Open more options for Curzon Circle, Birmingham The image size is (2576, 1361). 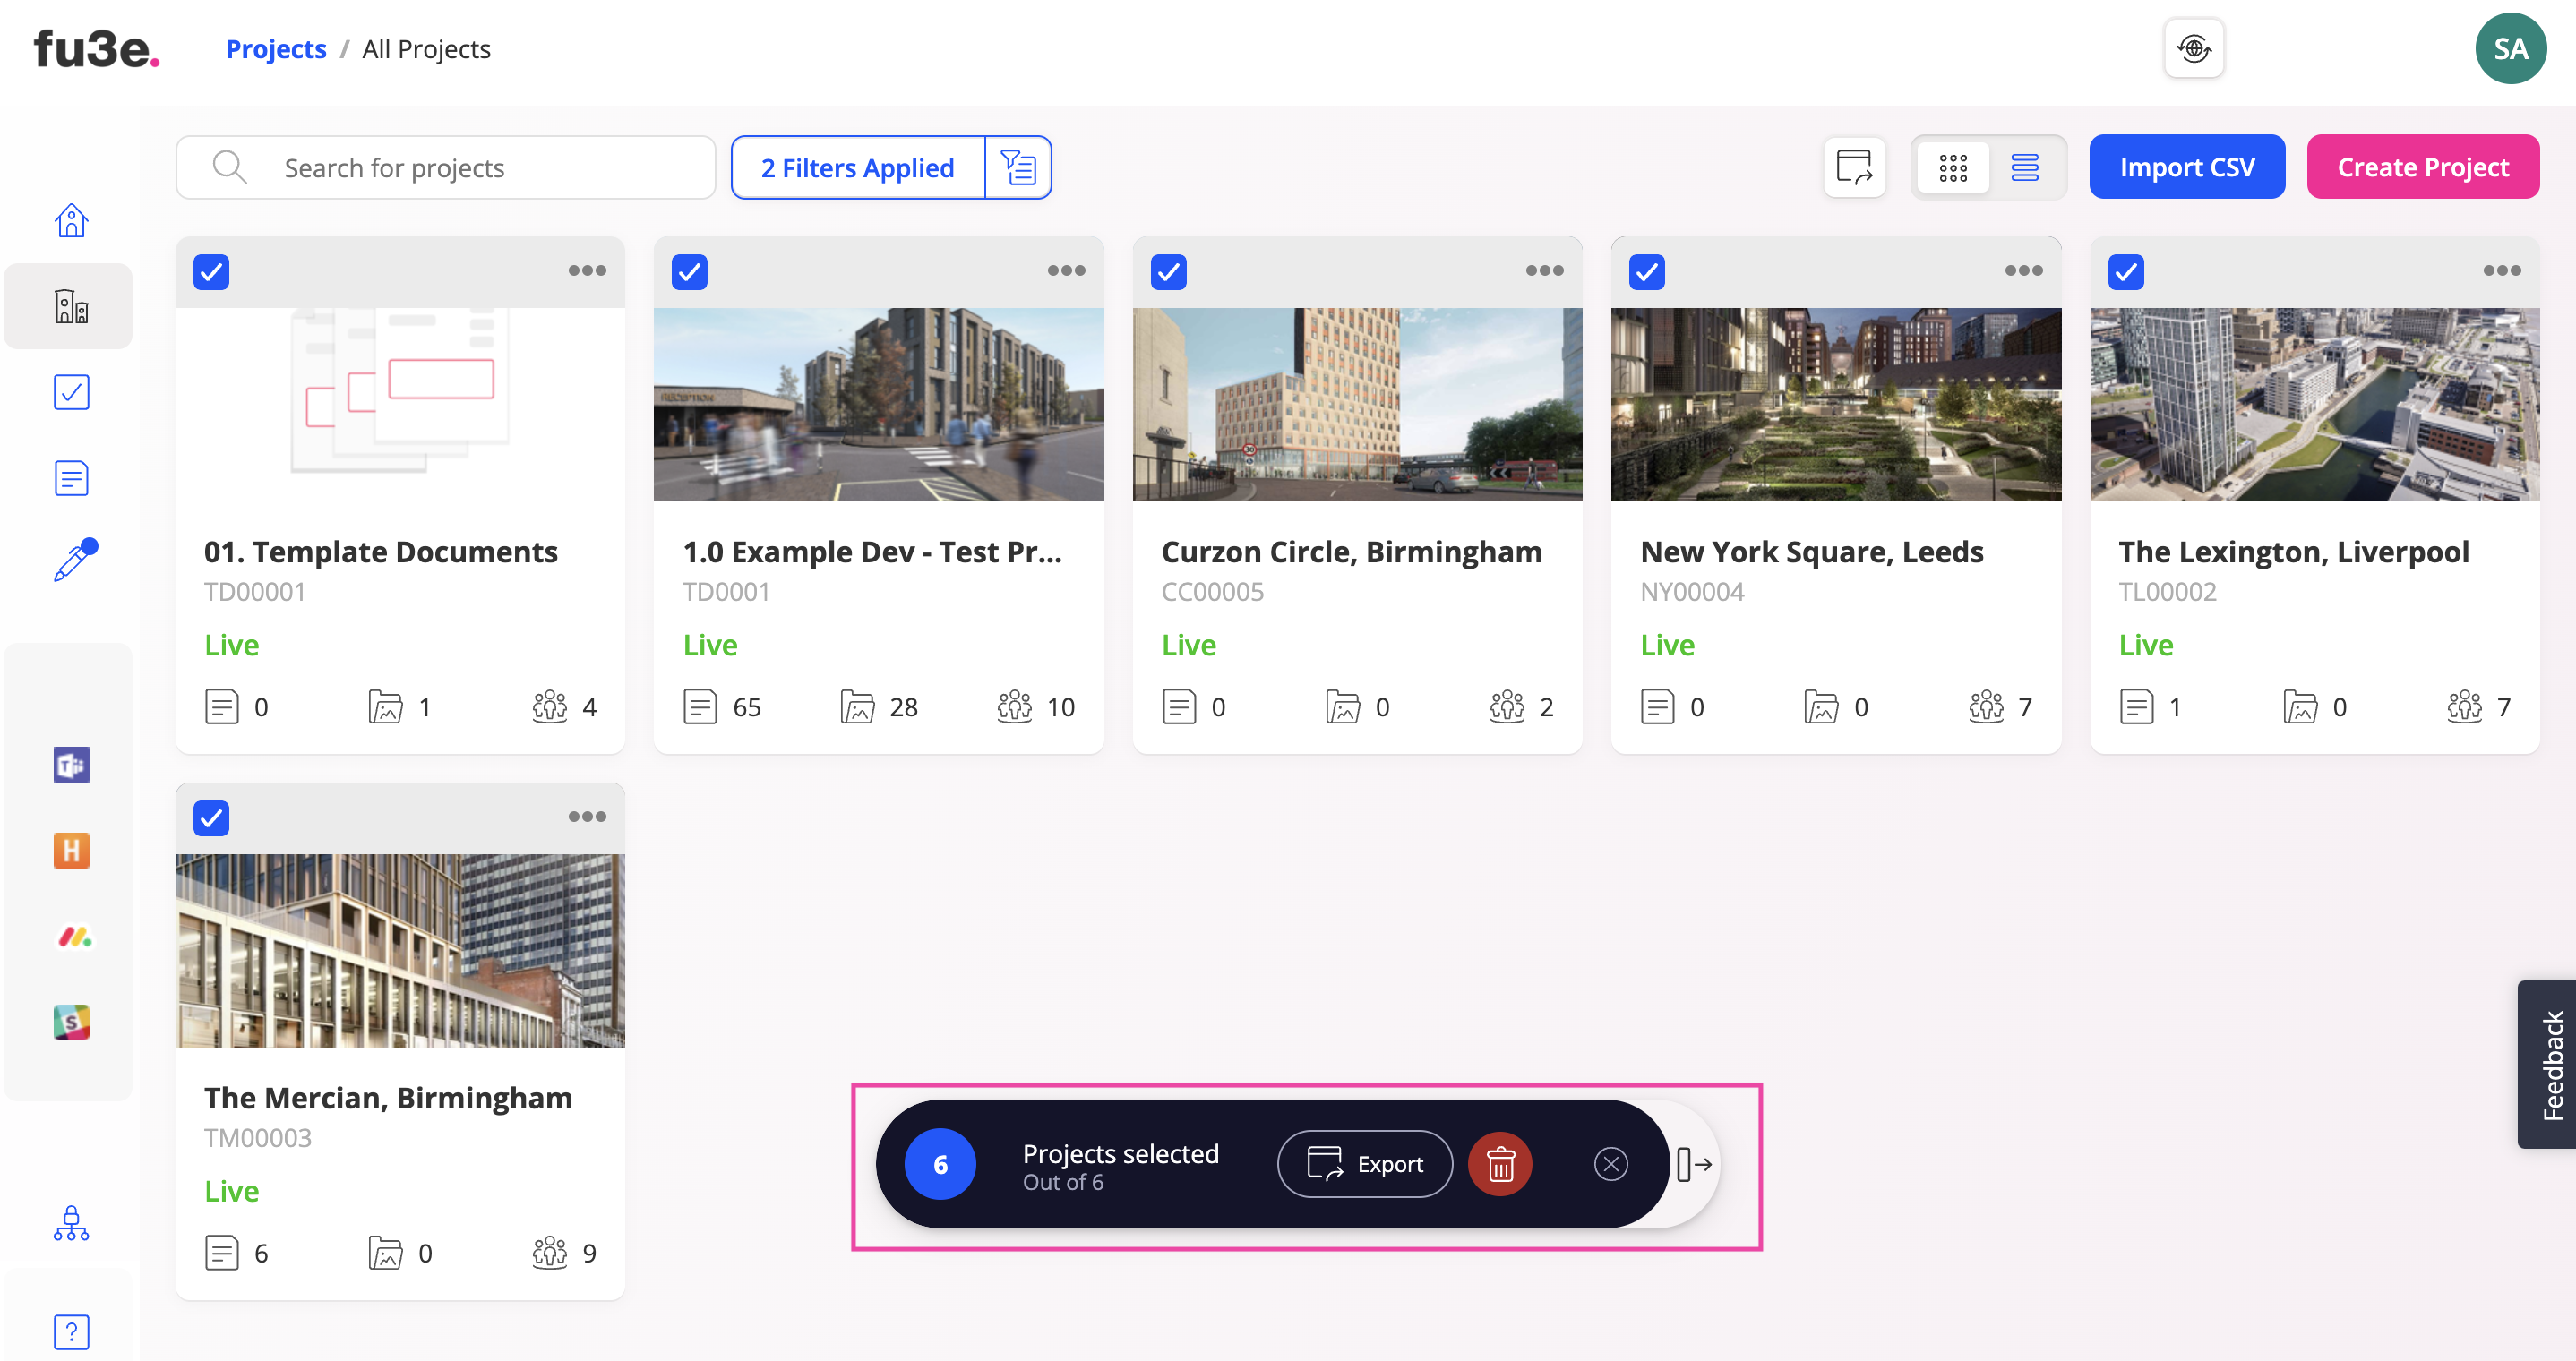coord(1545,271)
